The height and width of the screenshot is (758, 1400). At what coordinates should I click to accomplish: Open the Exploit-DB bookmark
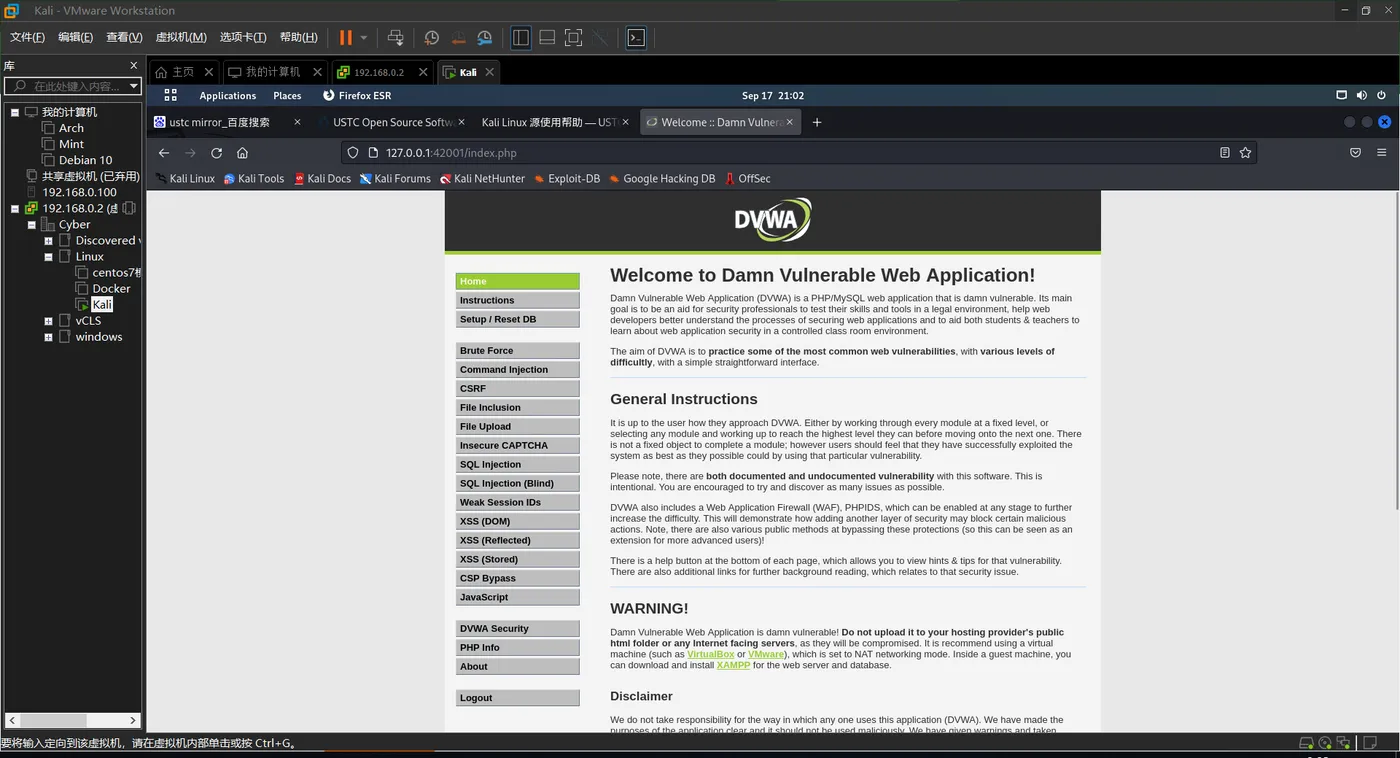(566, 178)
